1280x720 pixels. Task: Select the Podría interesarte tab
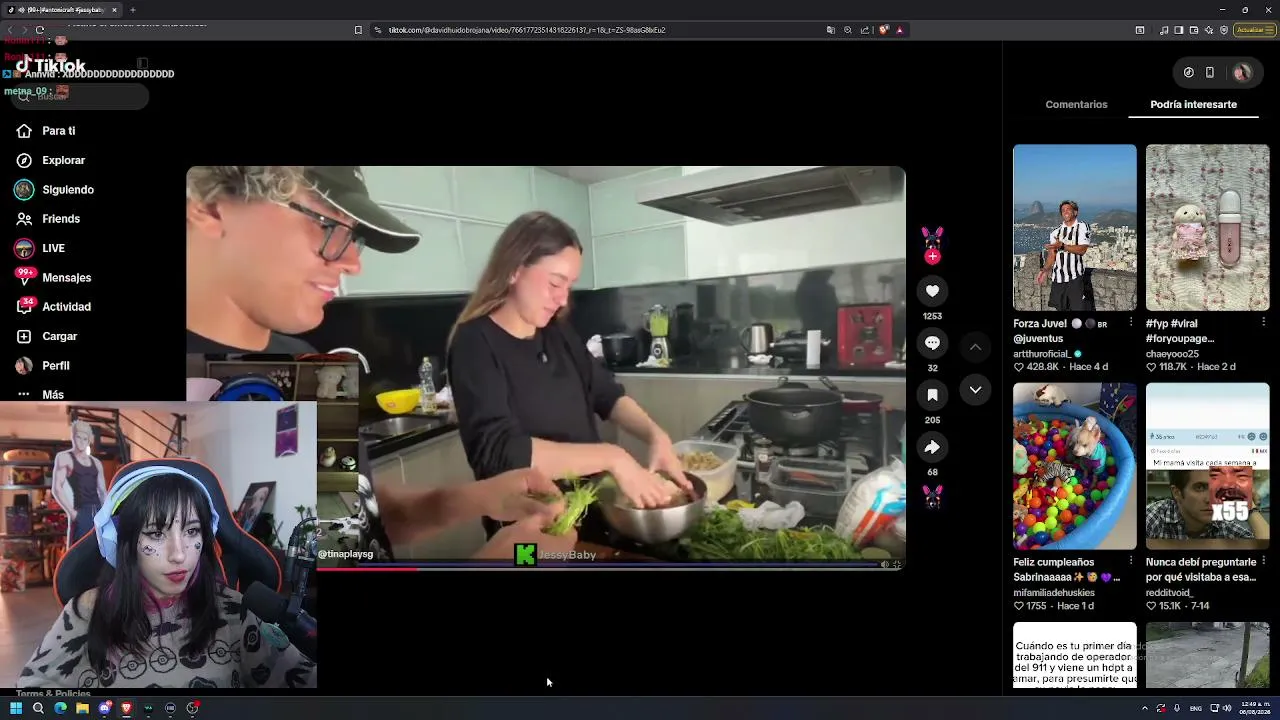(1193, 104)
